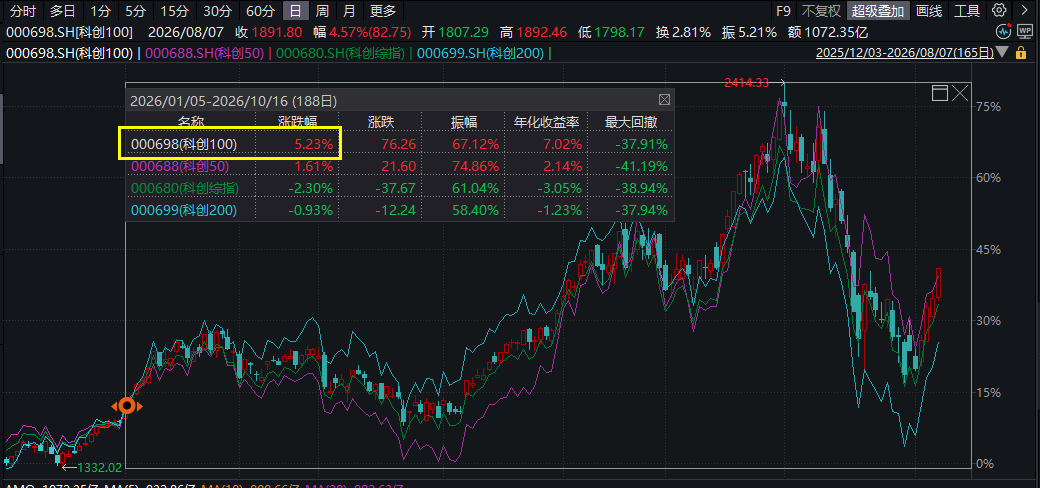Select the 30分 period tab

pos(216,10)
